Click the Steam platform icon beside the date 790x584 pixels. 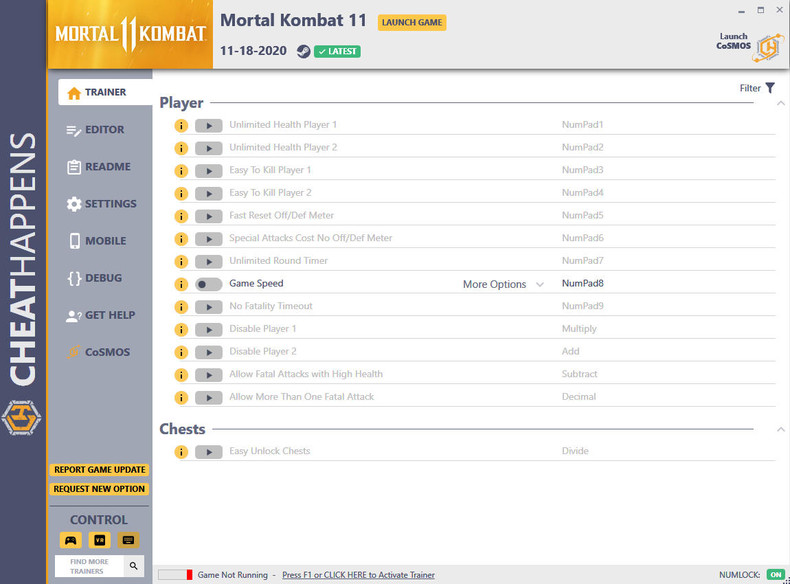[303, 51]
